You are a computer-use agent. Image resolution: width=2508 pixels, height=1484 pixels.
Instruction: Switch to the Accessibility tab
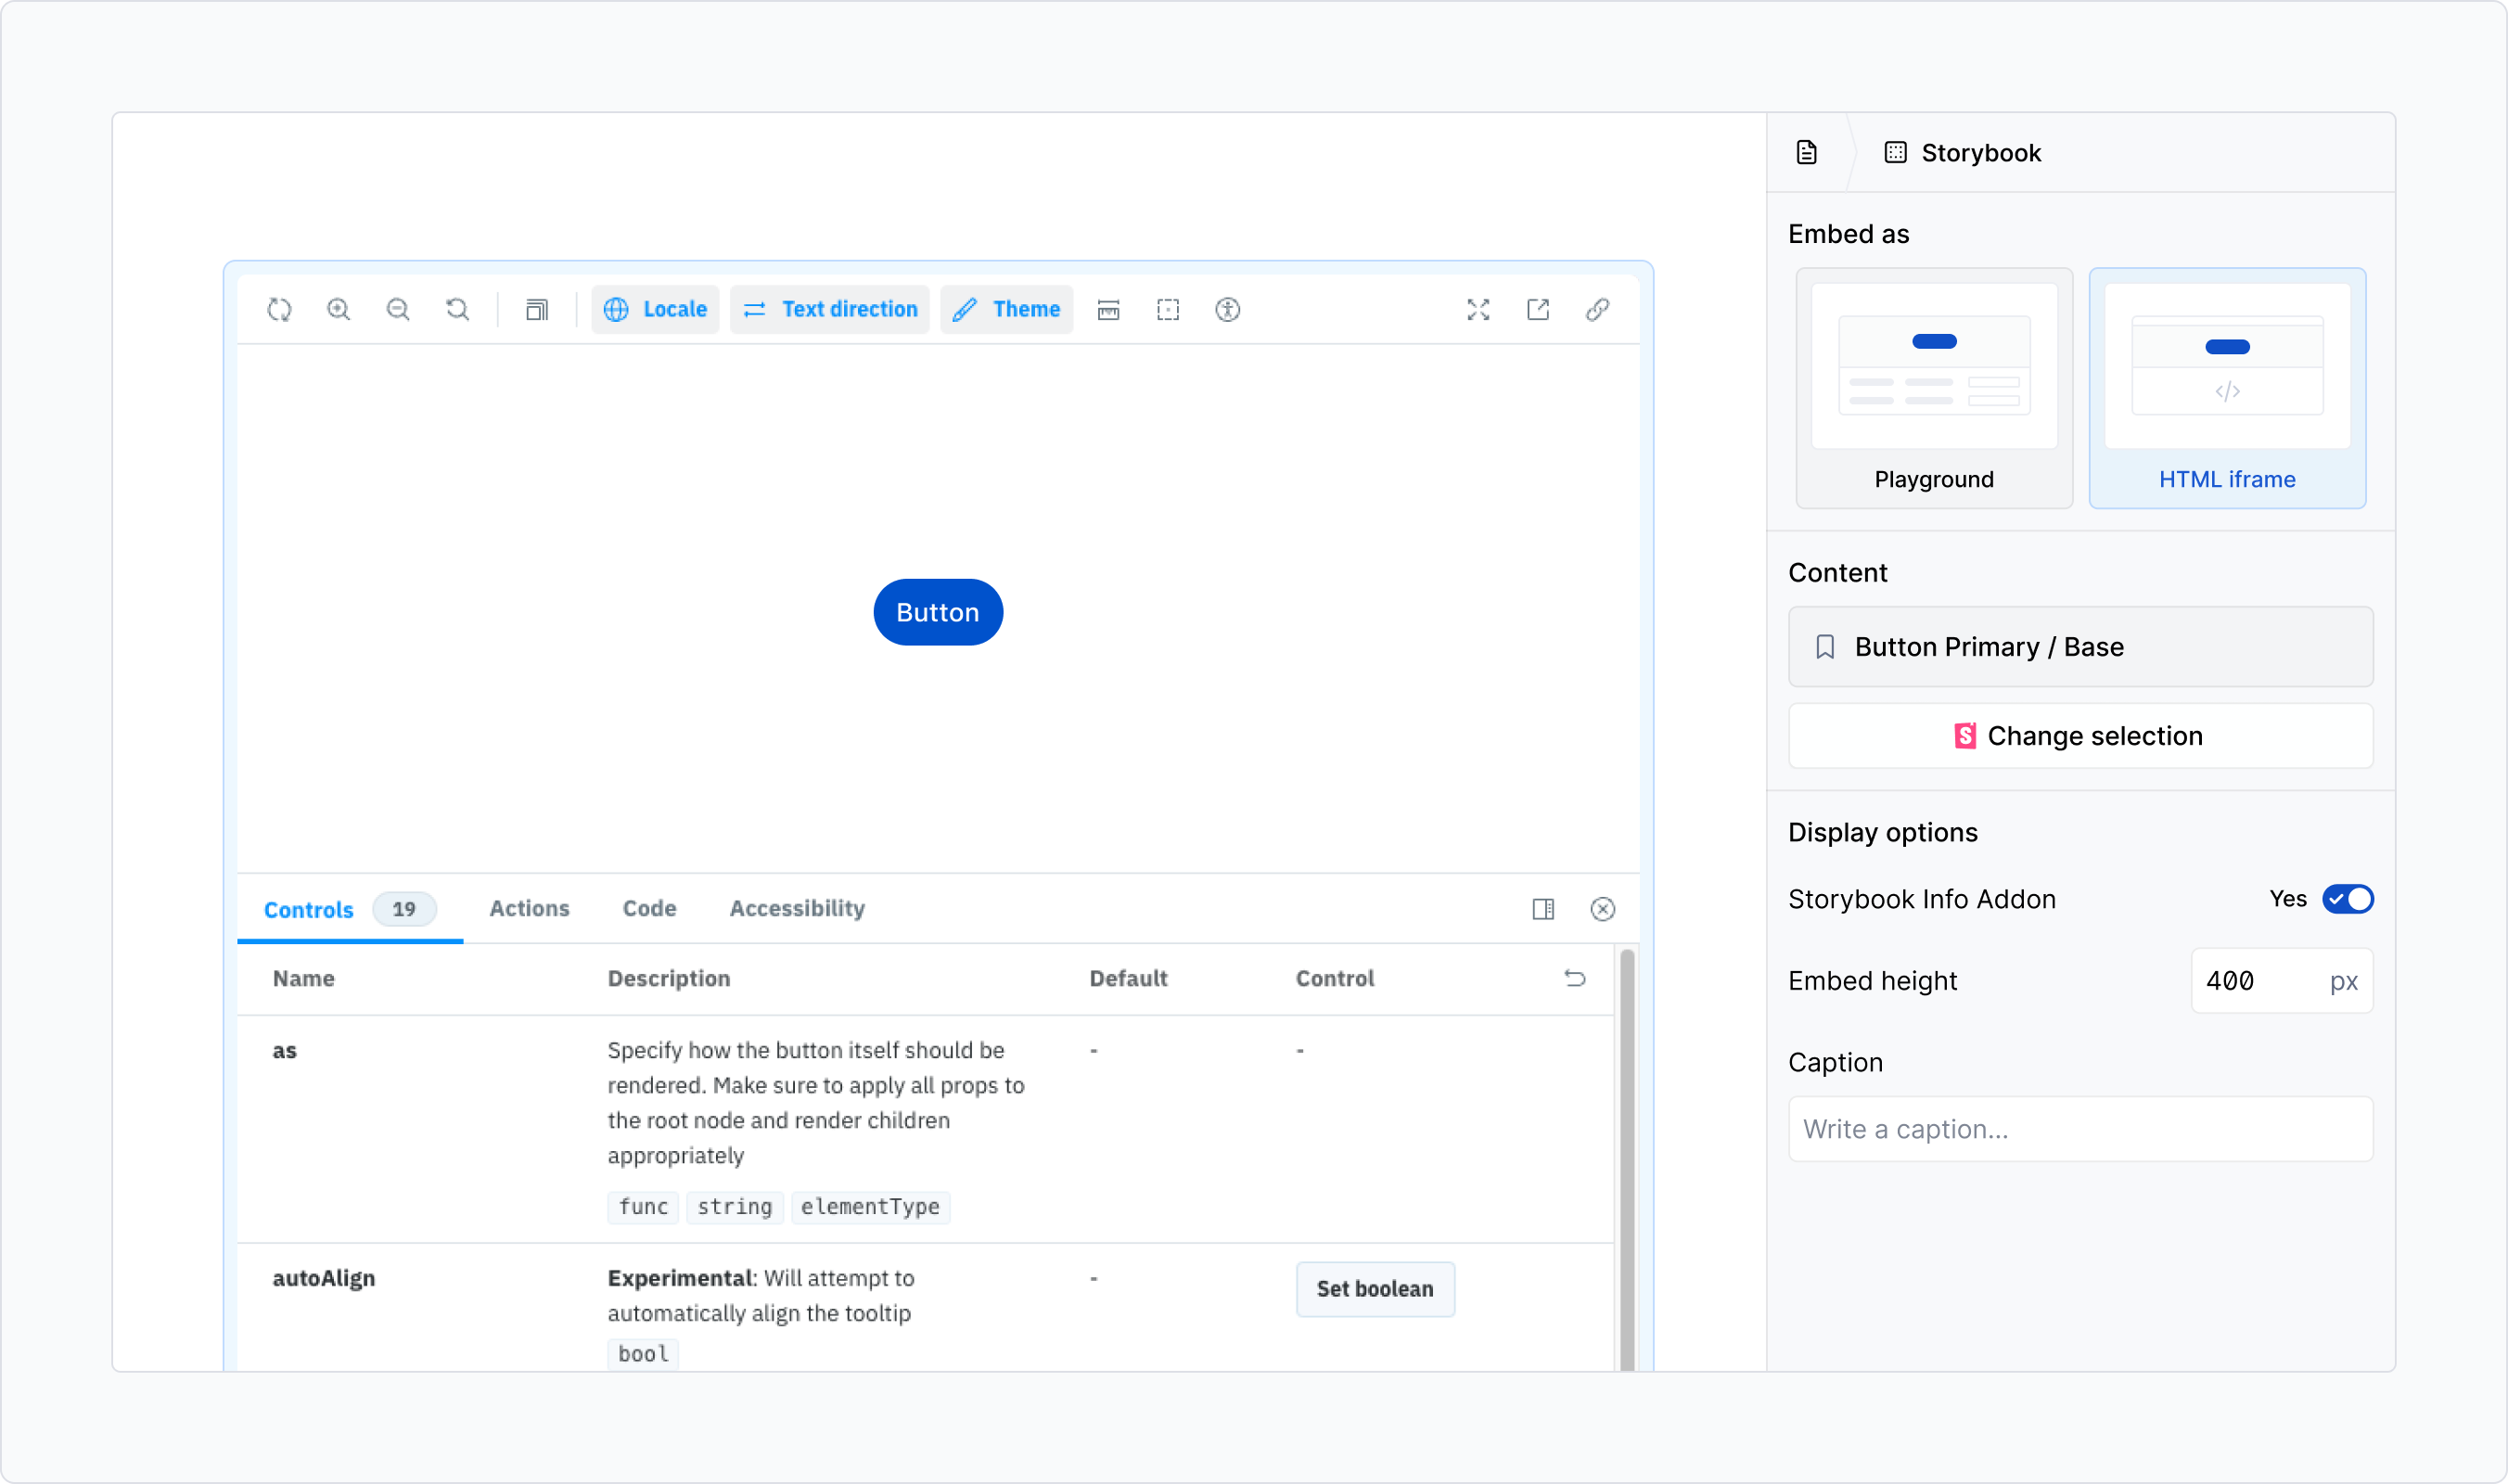[797, 908]
